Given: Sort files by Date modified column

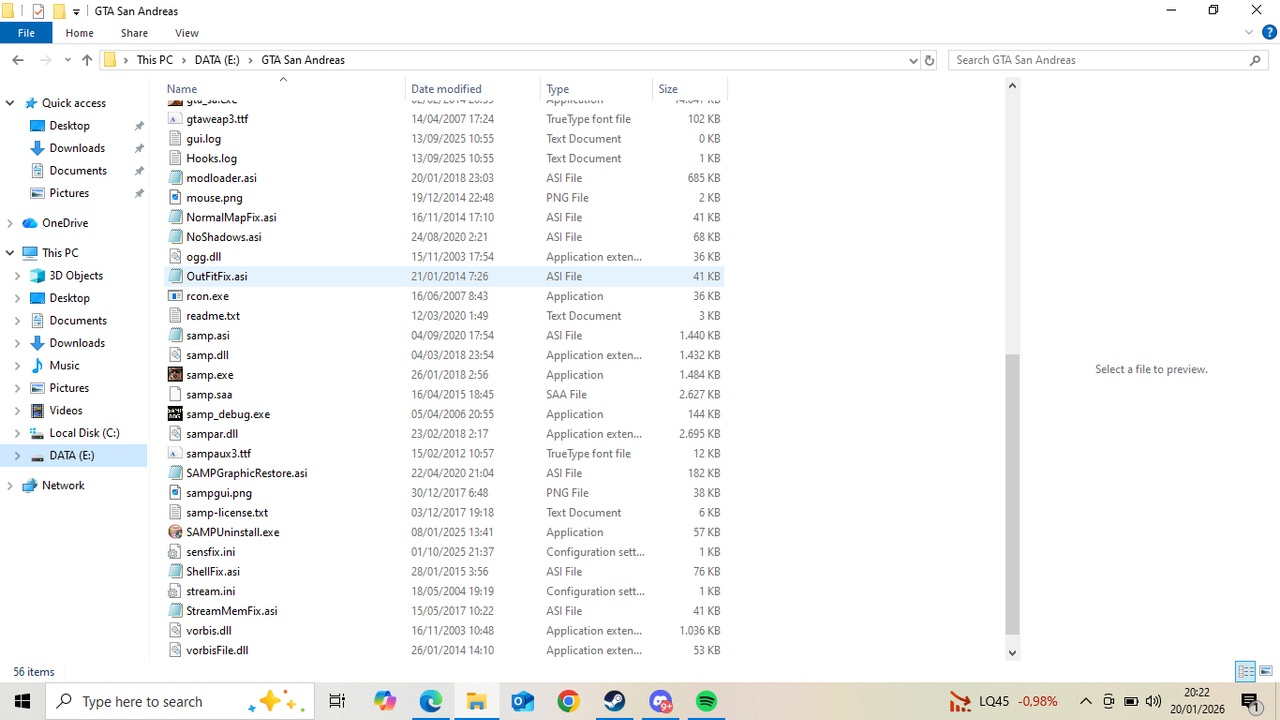Looking at the screenshot, I should (x=473, y=89).
